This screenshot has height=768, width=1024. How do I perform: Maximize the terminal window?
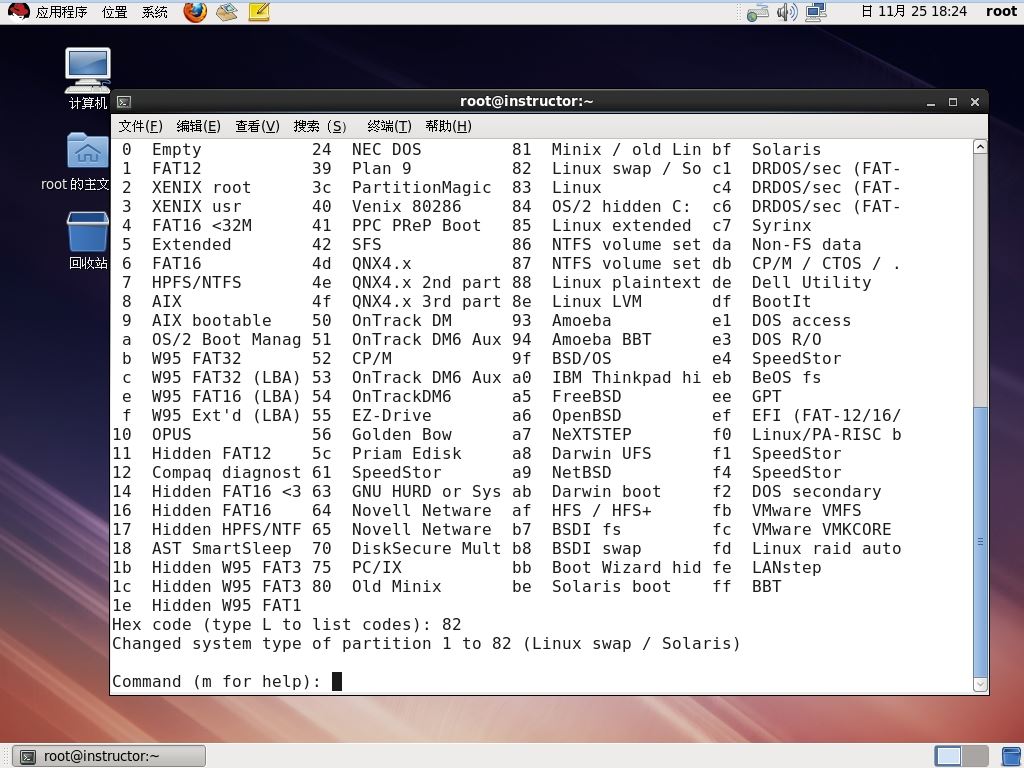953,103
